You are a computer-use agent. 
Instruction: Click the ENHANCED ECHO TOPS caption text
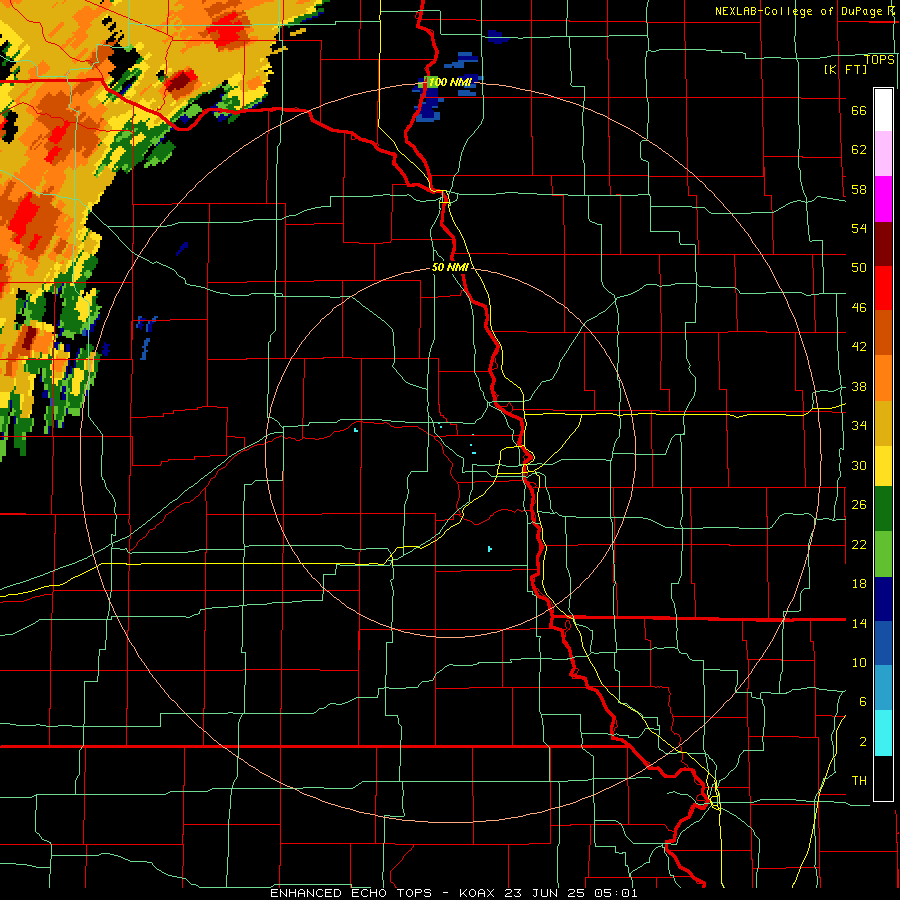[351, 893]
